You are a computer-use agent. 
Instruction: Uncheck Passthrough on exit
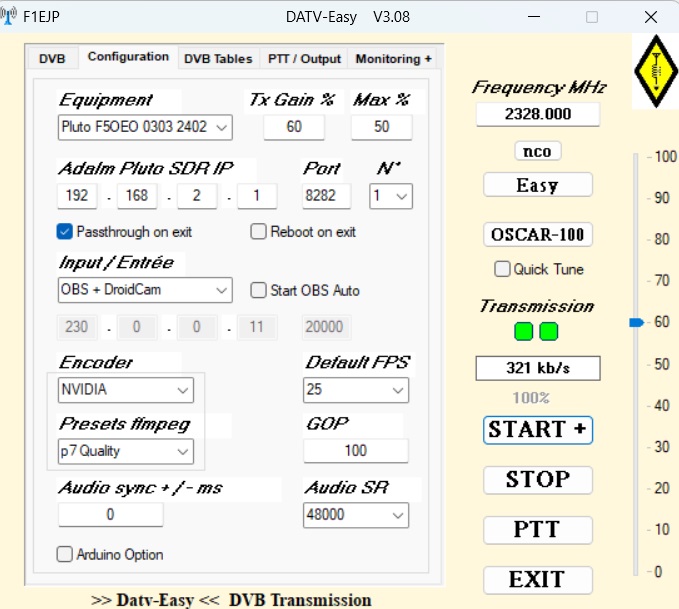pyautogui.click(x=65, y=232)
